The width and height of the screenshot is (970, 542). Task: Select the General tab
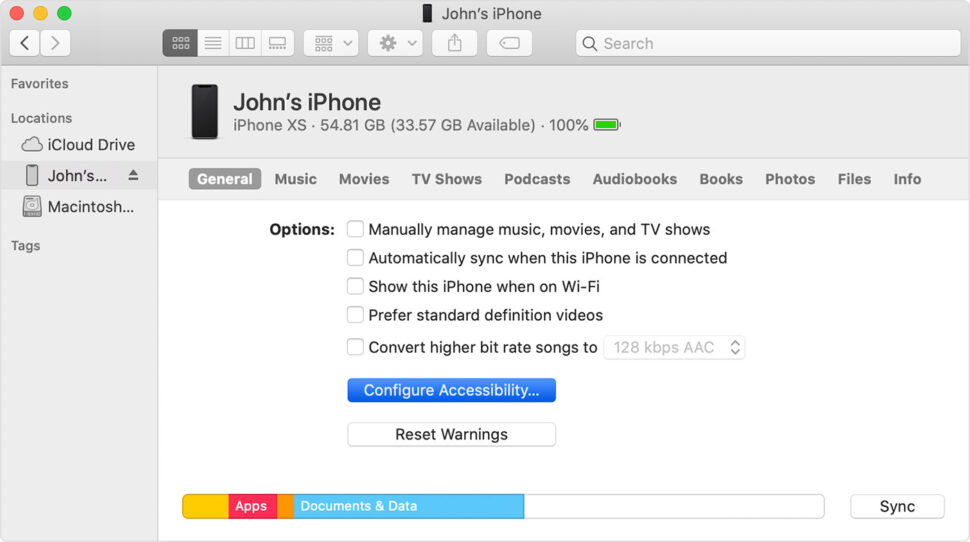click(225, 179)
